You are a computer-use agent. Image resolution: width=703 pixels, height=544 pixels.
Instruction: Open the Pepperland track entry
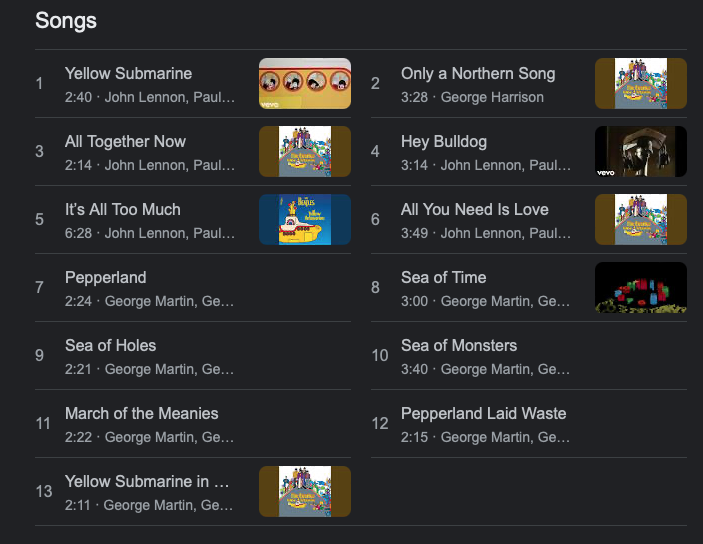[x=193, y=287]
